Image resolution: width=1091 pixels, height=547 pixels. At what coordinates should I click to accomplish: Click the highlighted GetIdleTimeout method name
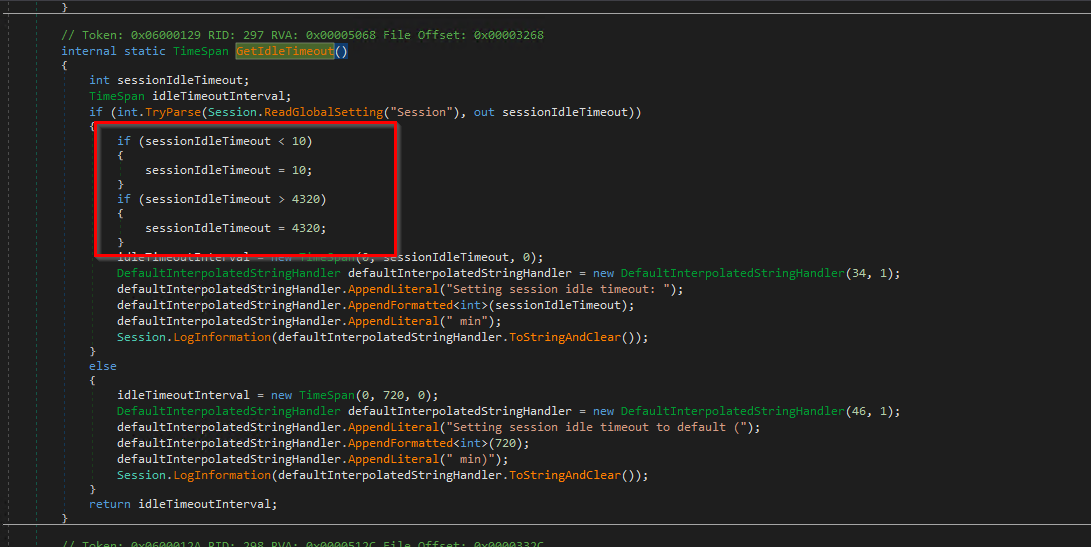tap(285, 51)
